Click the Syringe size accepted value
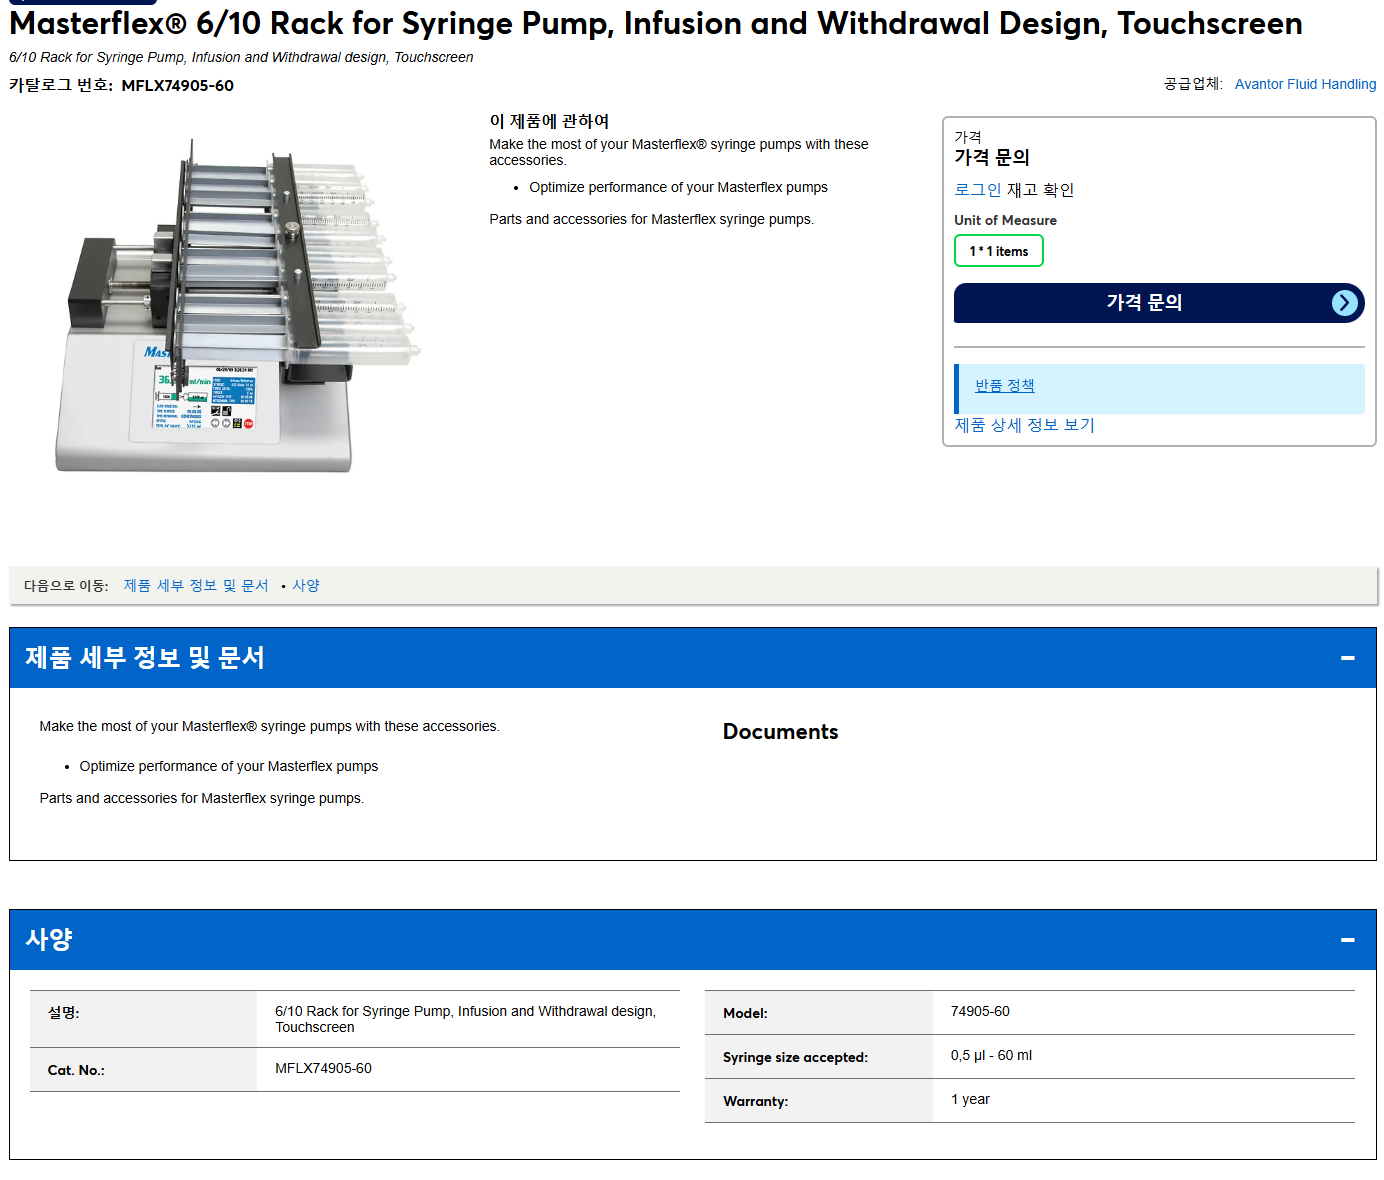The height and width of the screenshot is (1180, 1384). click(991, 1056)
